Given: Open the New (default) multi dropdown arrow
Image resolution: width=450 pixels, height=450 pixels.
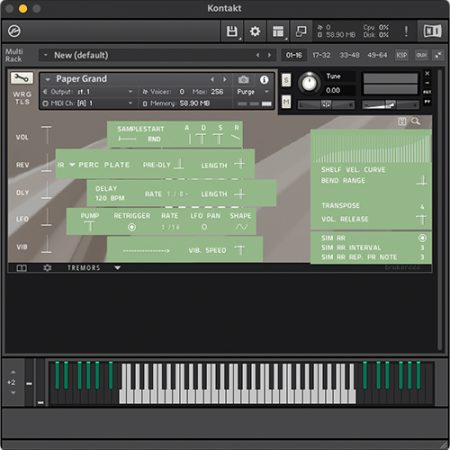Looking at the screenshot, I should 46,55.
